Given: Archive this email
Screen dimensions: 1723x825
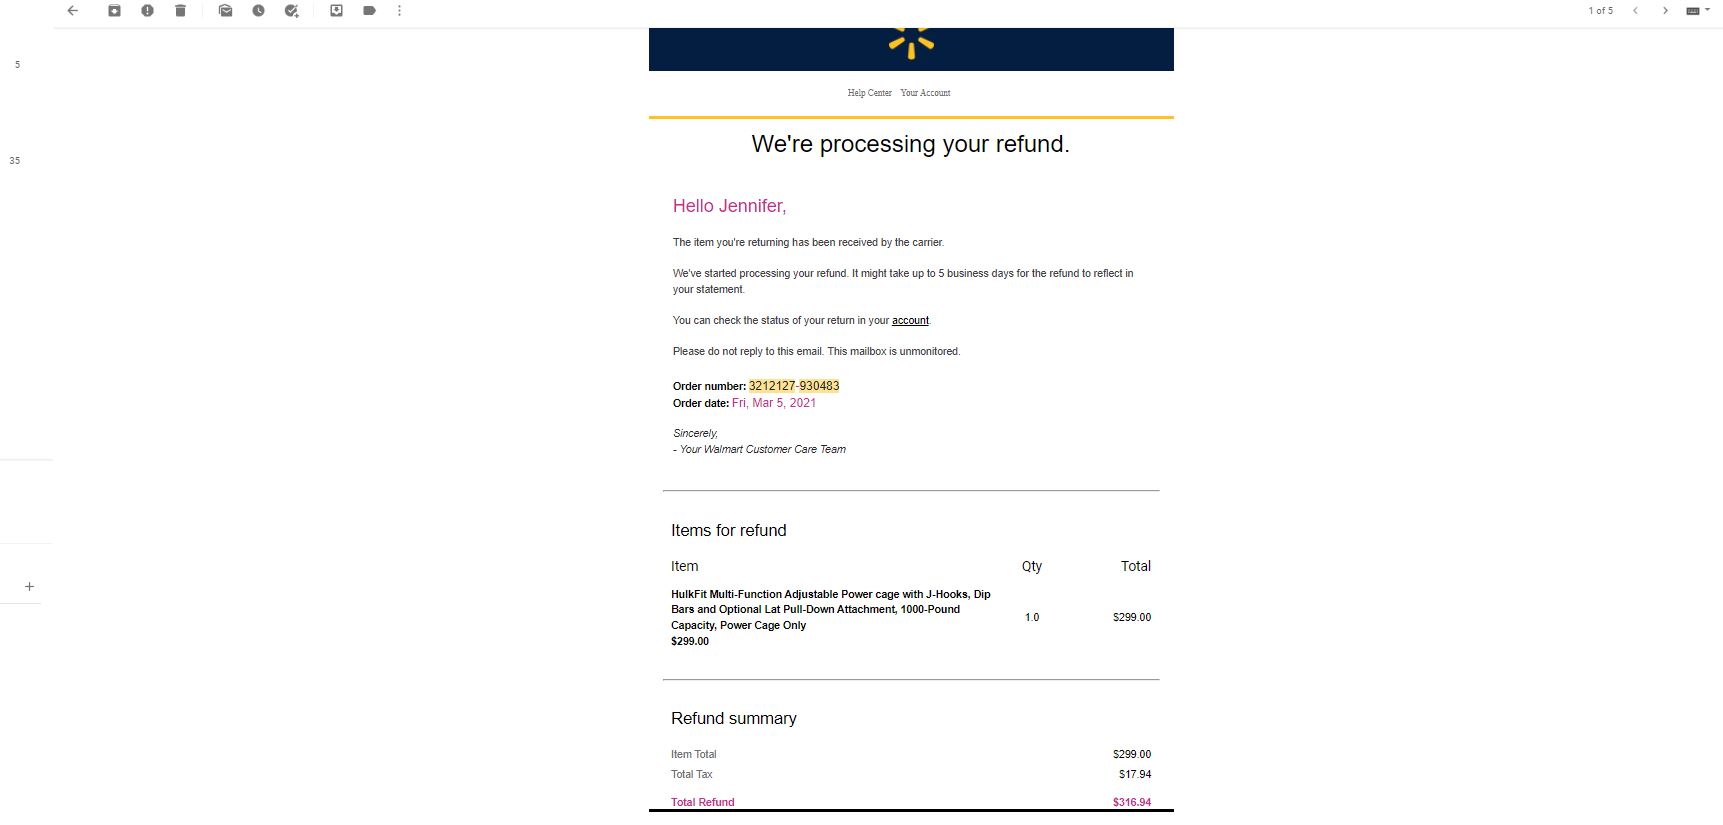Looking at the screenshot, I should 114,11.
